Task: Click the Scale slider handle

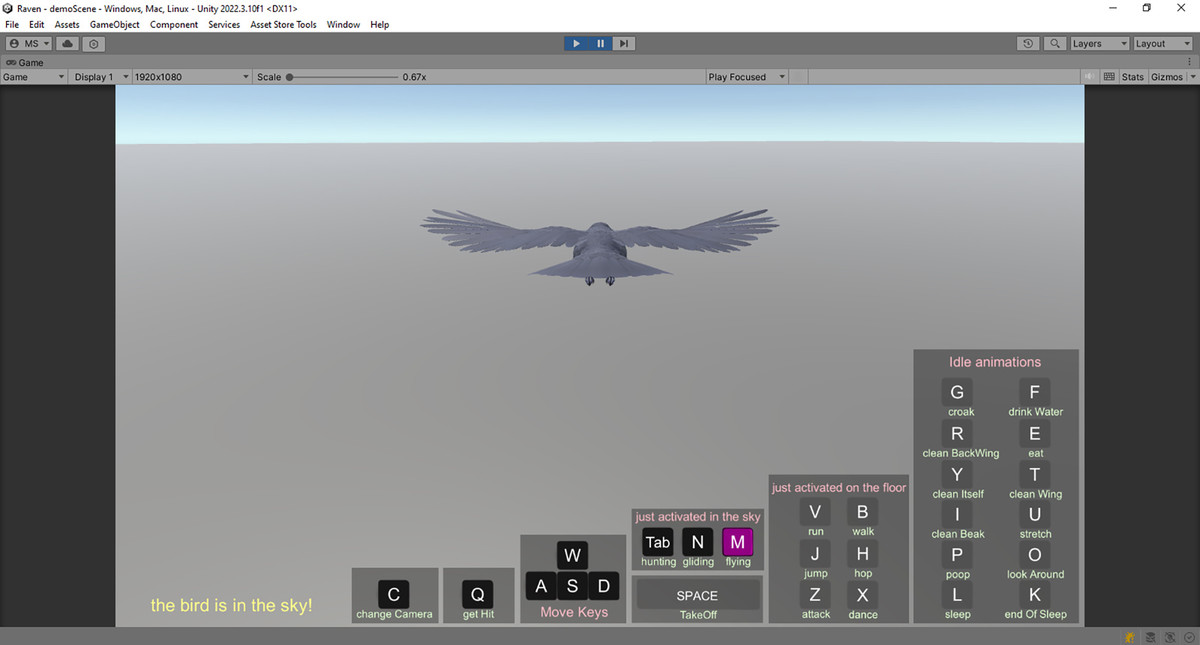Action: 290,77
